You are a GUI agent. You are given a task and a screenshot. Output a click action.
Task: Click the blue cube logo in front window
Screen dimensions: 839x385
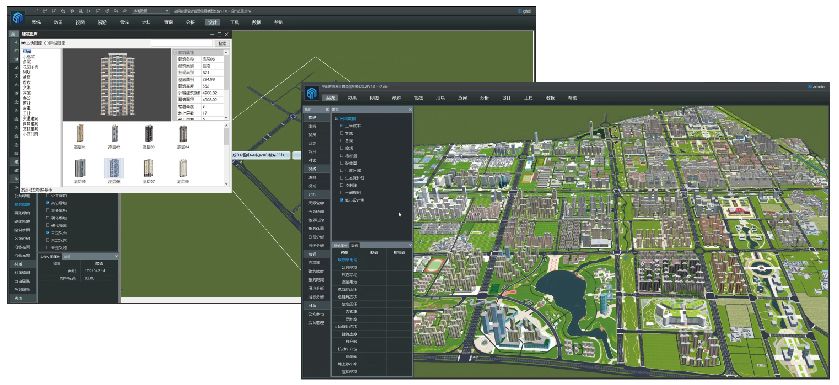pos(312,94)
